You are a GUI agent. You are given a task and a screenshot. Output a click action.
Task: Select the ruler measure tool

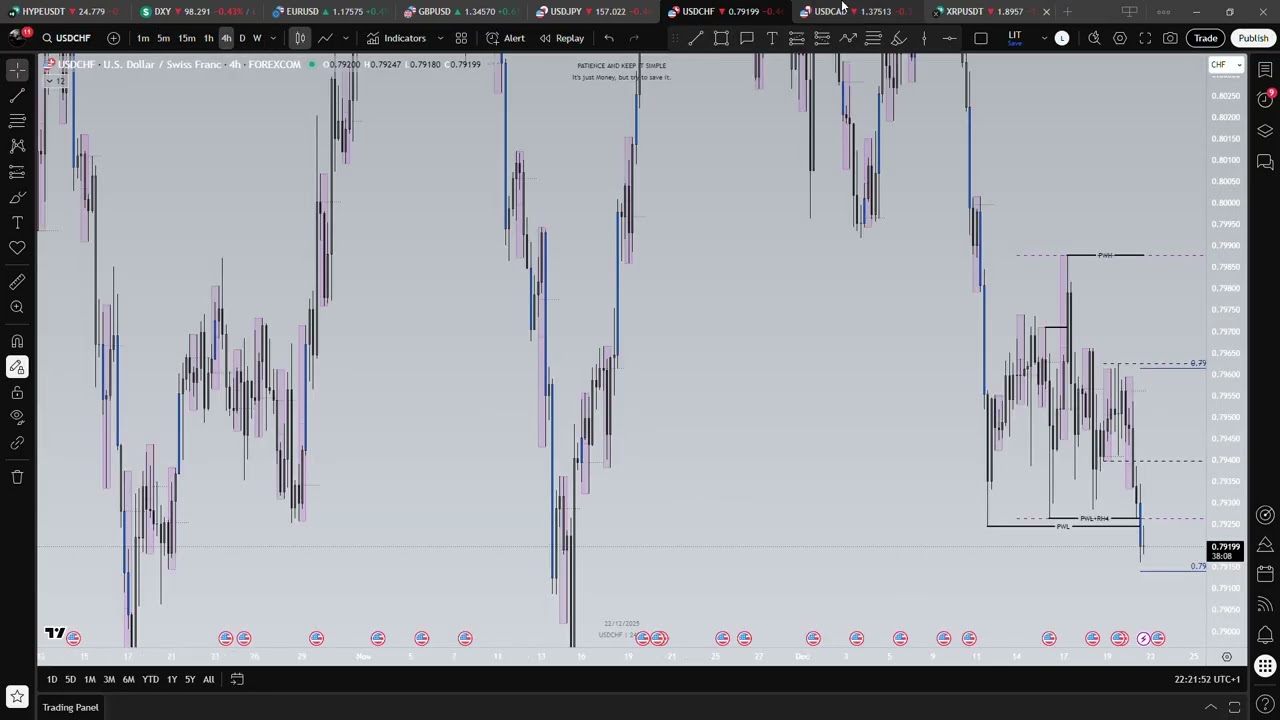[x=17, y=282]
